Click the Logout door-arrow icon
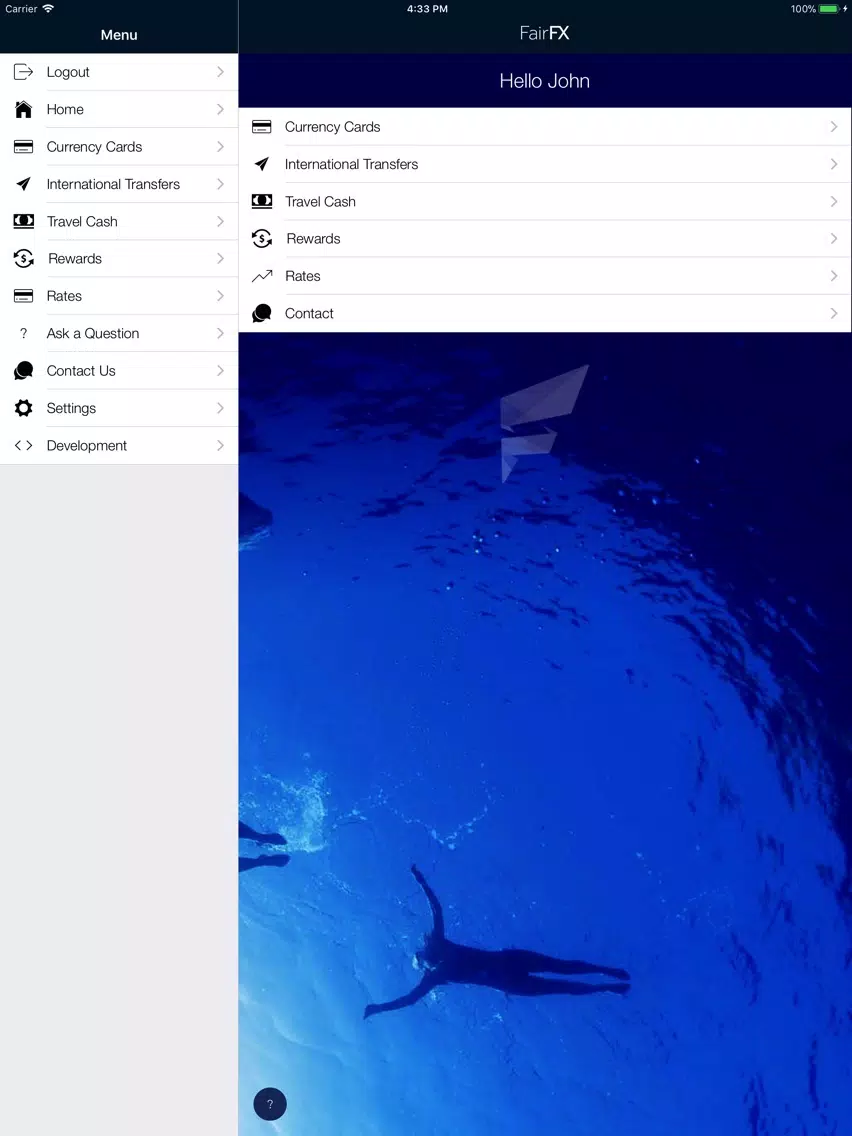This screenshot has width=852, height=1136. (23, 72)
